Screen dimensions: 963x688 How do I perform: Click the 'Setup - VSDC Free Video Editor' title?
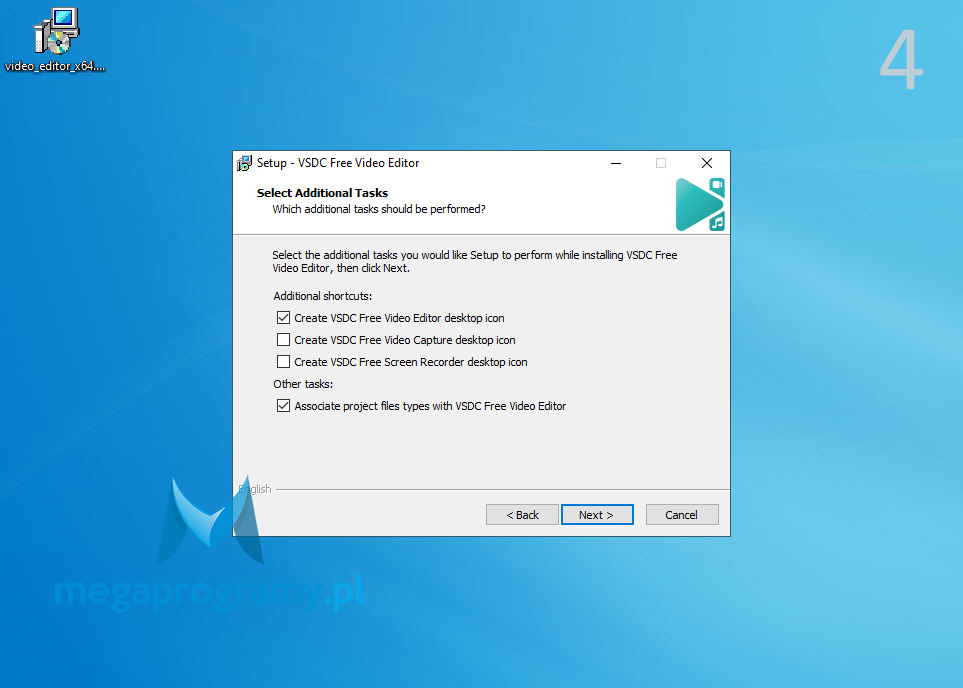[338, 163]
